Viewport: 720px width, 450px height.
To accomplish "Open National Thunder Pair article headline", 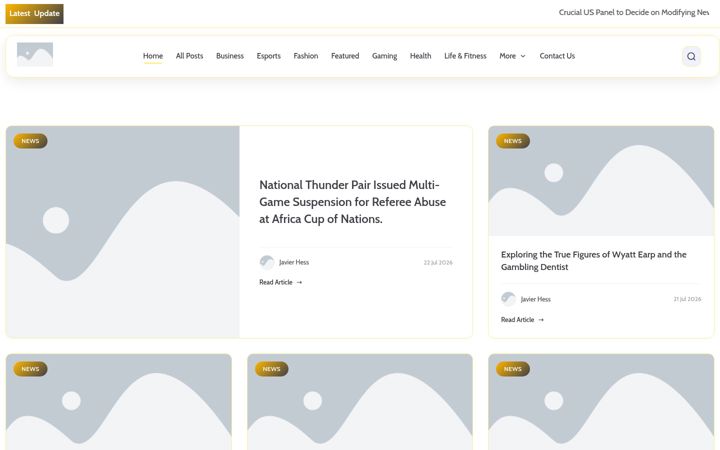I will click(x=352, y=202).
